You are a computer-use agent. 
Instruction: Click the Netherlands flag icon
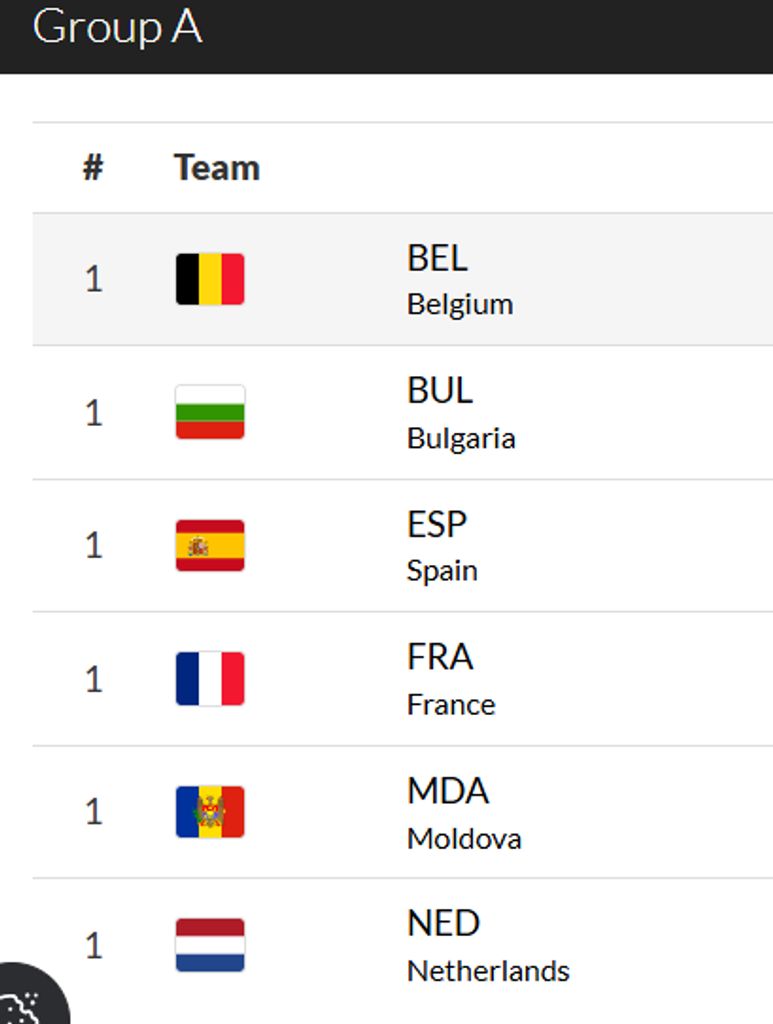210,945
